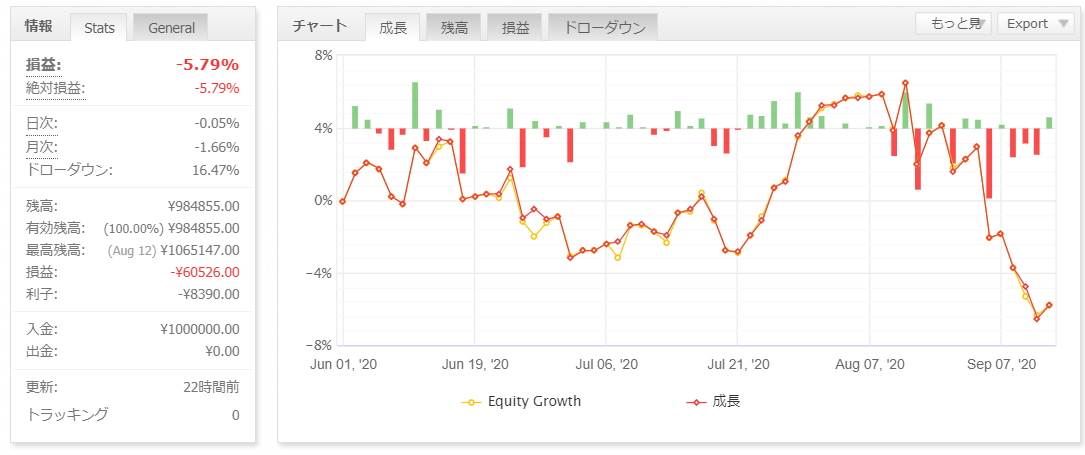Viewport: 1085px width, 455px height.
Task: Switch to the General tab
Action: click(x=170, y=28)
